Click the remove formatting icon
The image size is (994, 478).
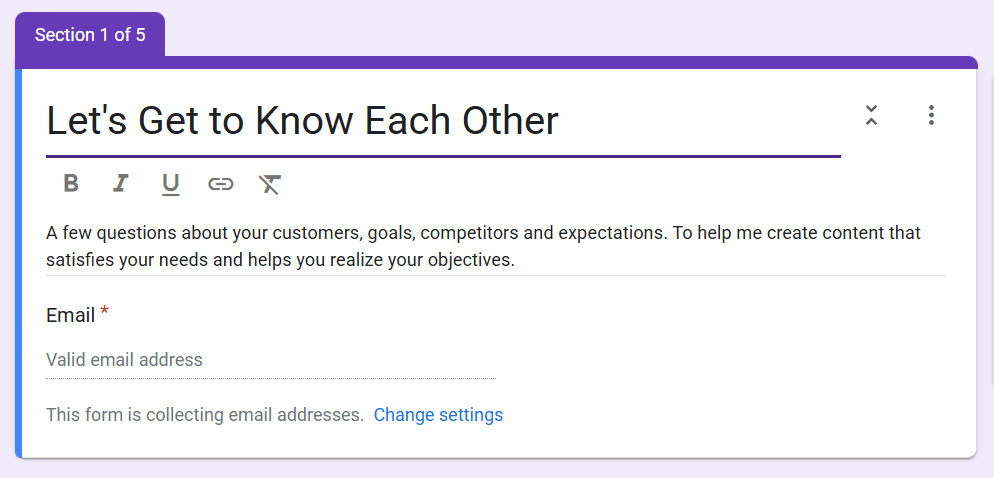tap(270, 183)
